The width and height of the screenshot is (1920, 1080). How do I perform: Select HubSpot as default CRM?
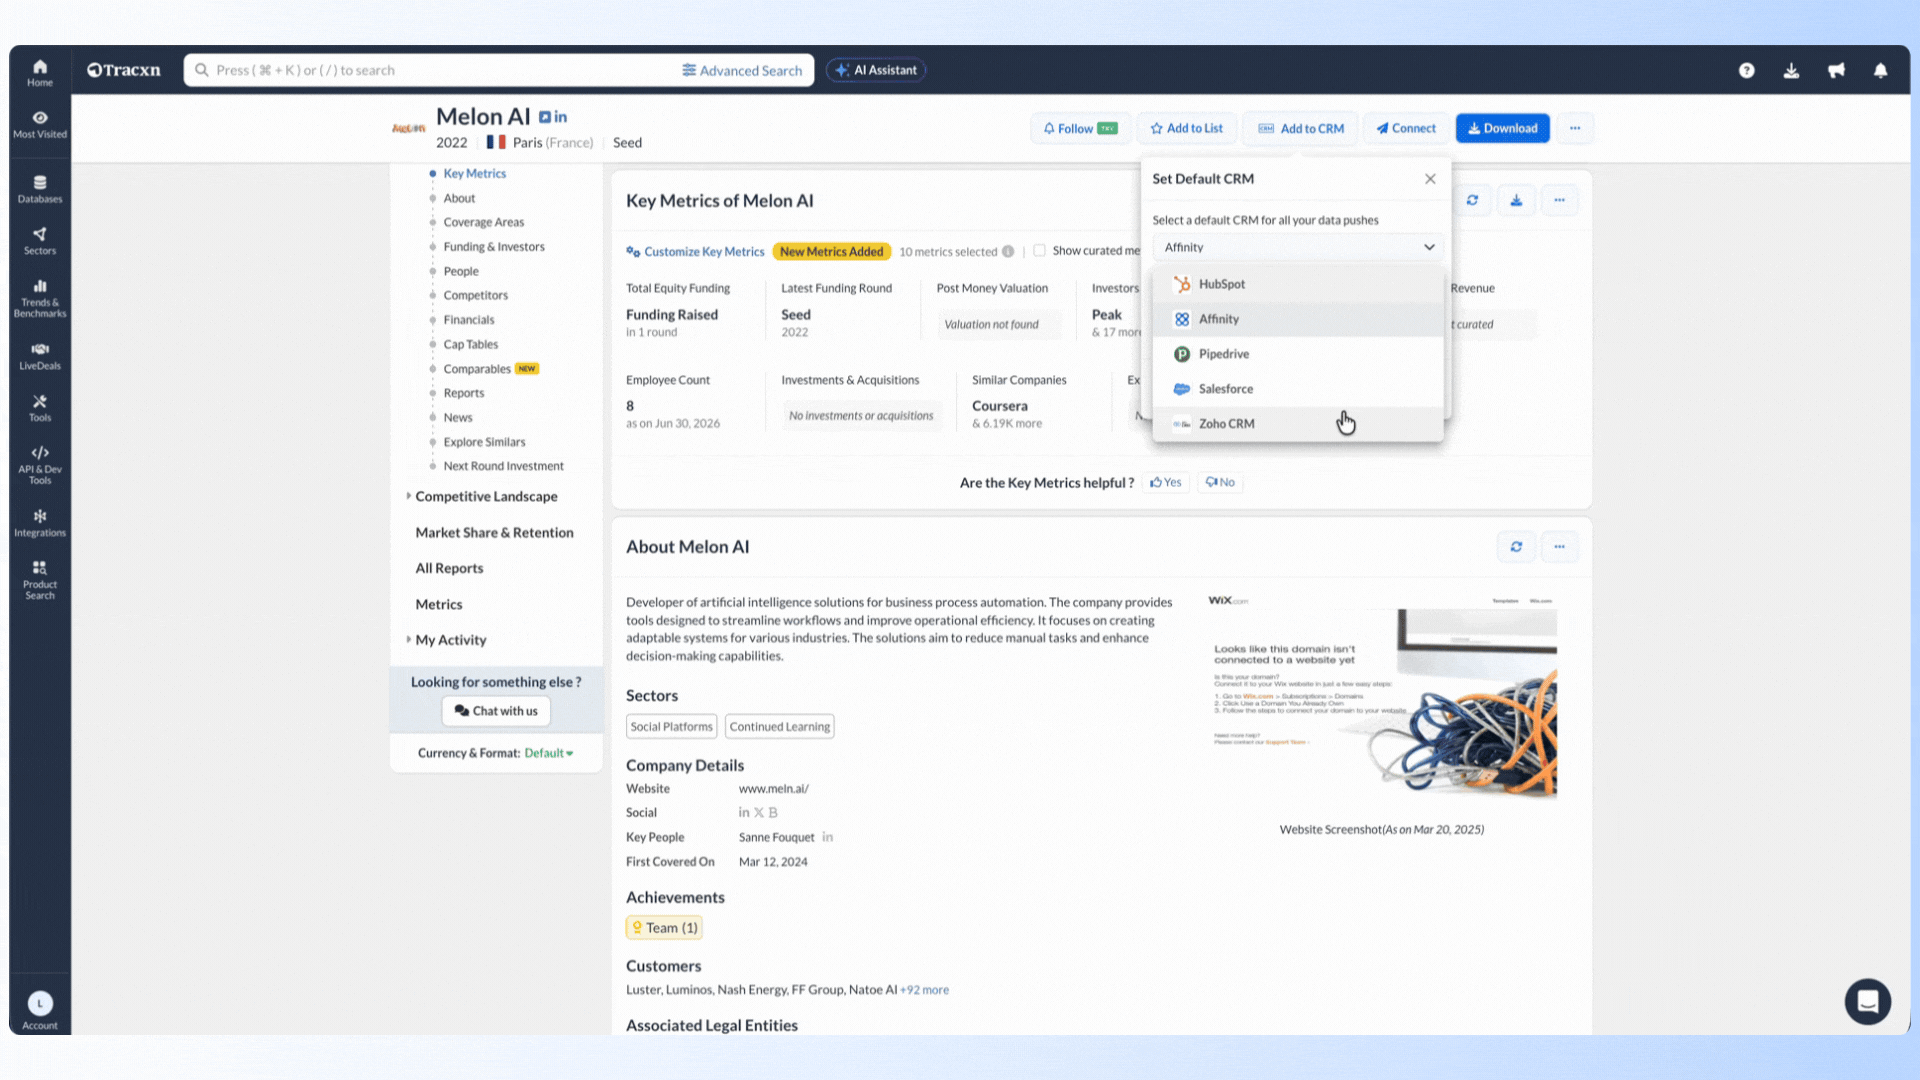pos(1298,284)
